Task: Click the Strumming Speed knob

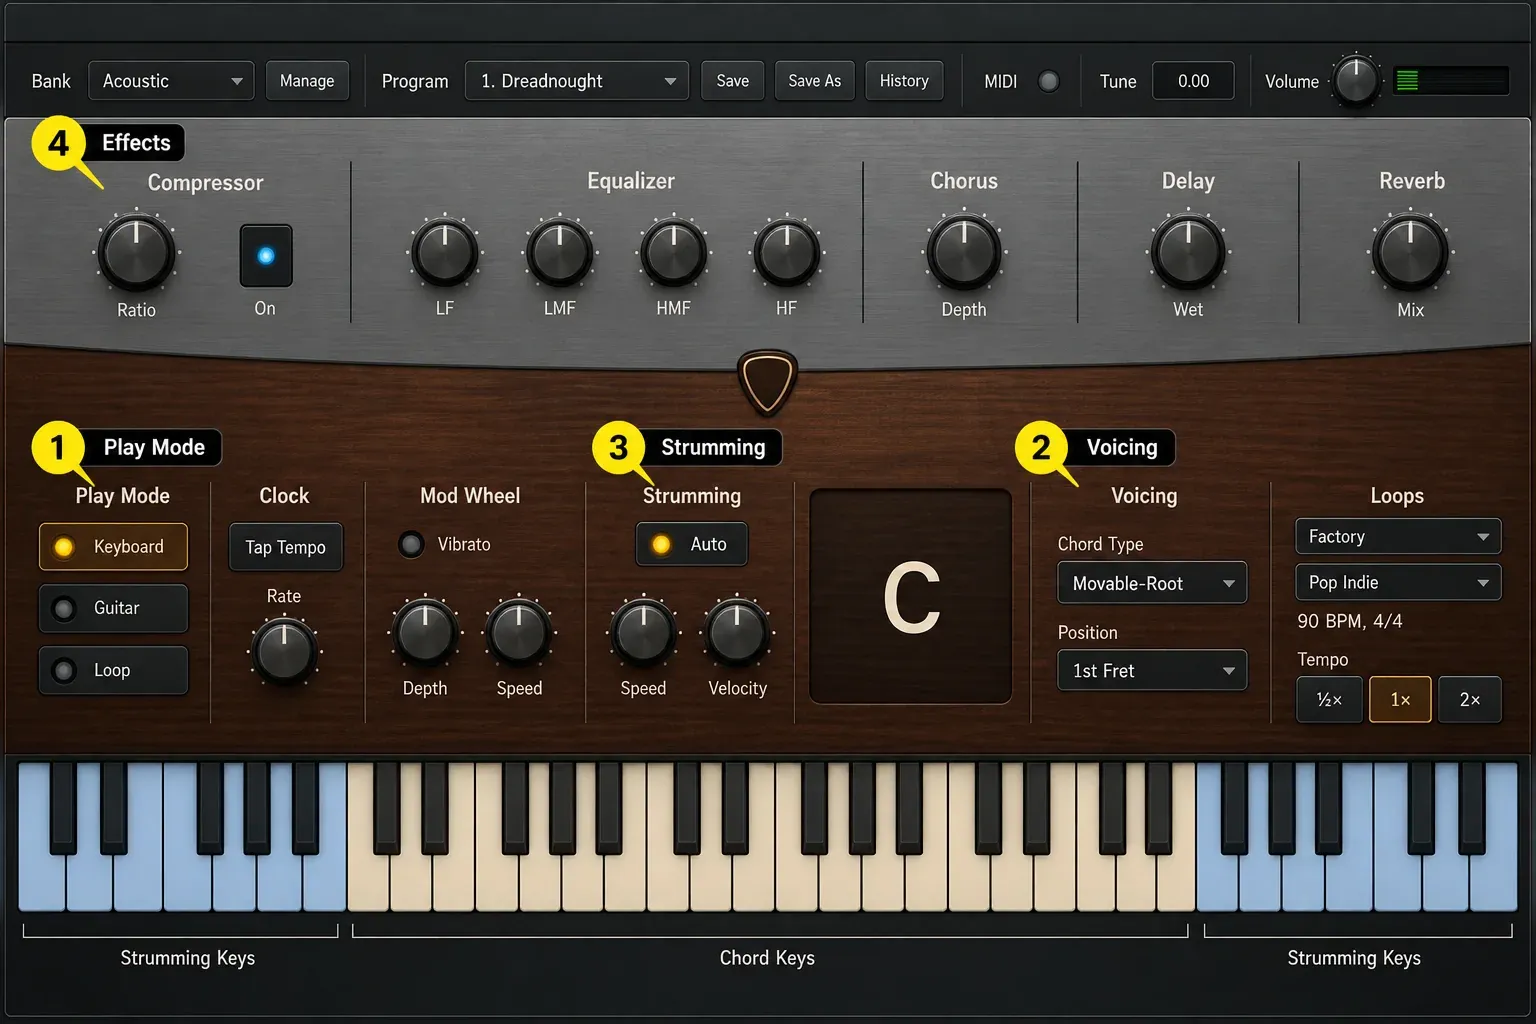Action: pos(644,633)
